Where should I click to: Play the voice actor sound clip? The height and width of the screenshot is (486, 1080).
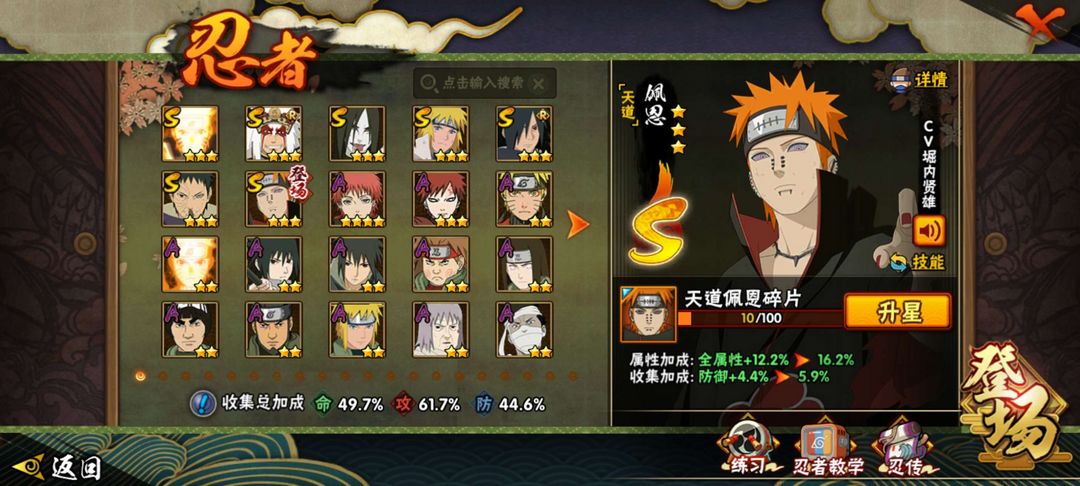pos(929,231)
